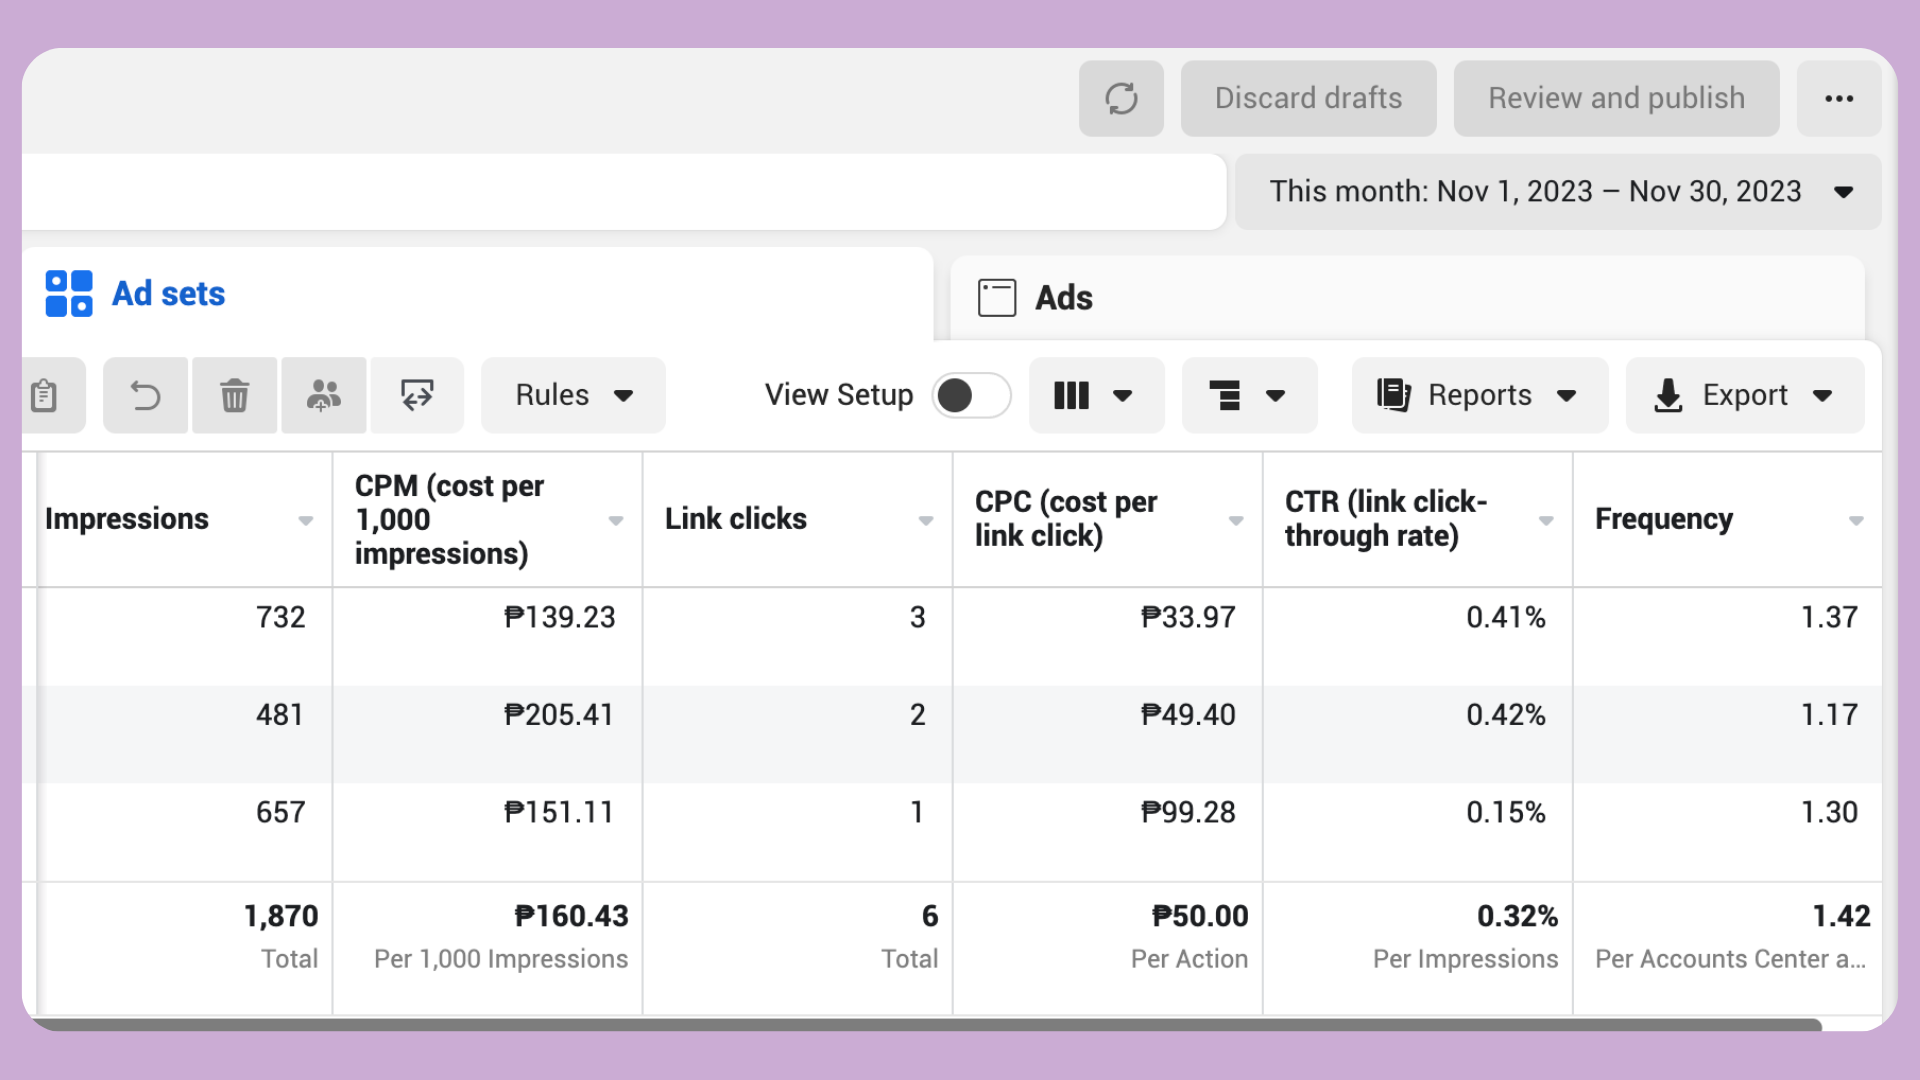Image resolution: width=1920 pixels, height=1080 pixels.
Task: Click the Review and publish button
Action: pyautogui.click(x=1616, y=98)
